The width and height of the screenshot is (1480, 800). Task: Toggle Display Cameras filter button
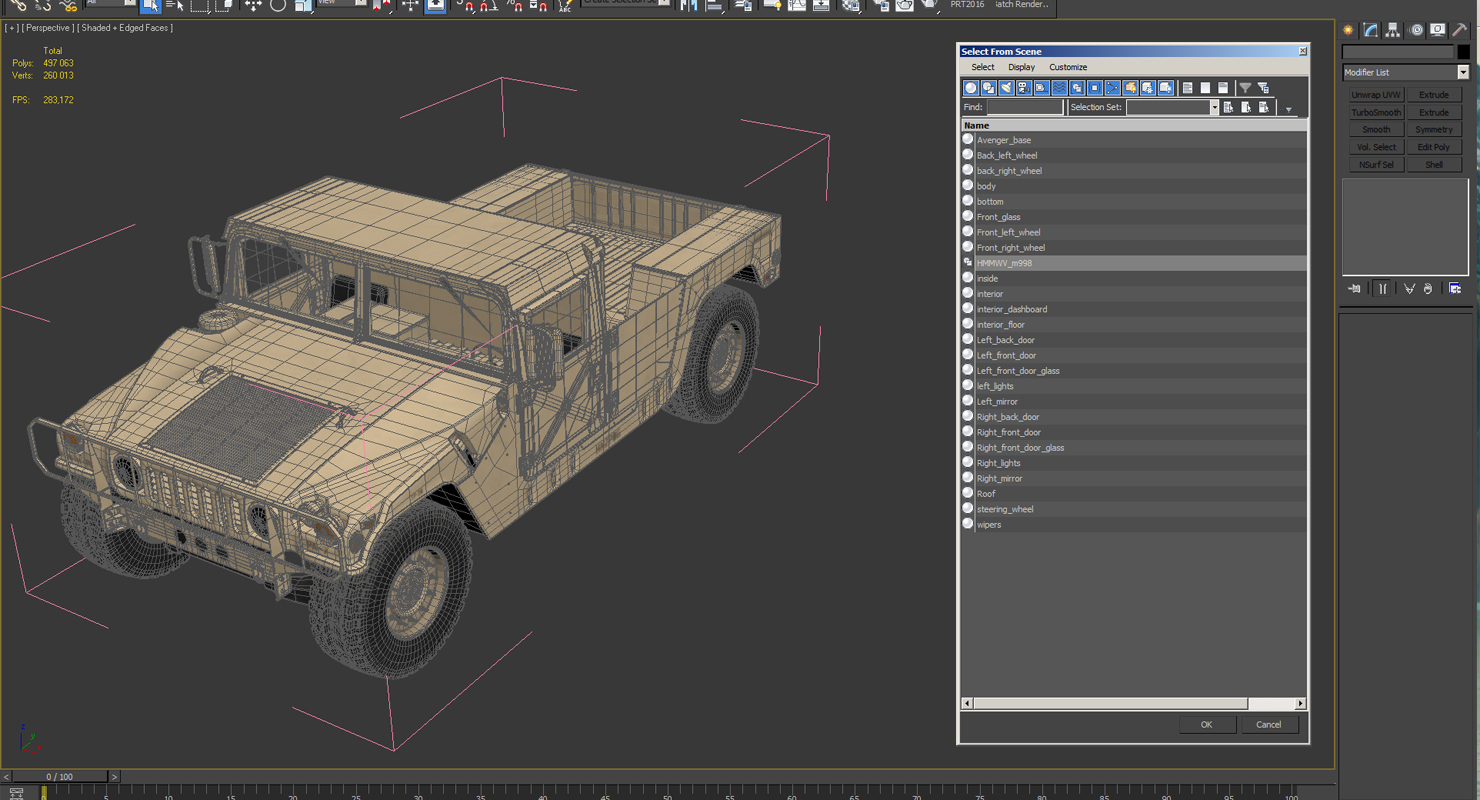[x=1023, y=88]
